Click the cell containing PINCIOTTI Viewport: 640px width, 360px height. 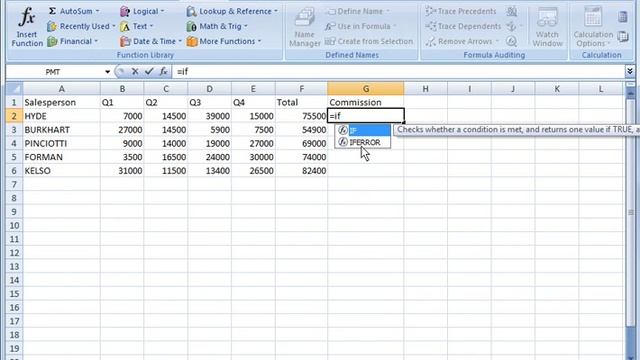click(62, 143)
